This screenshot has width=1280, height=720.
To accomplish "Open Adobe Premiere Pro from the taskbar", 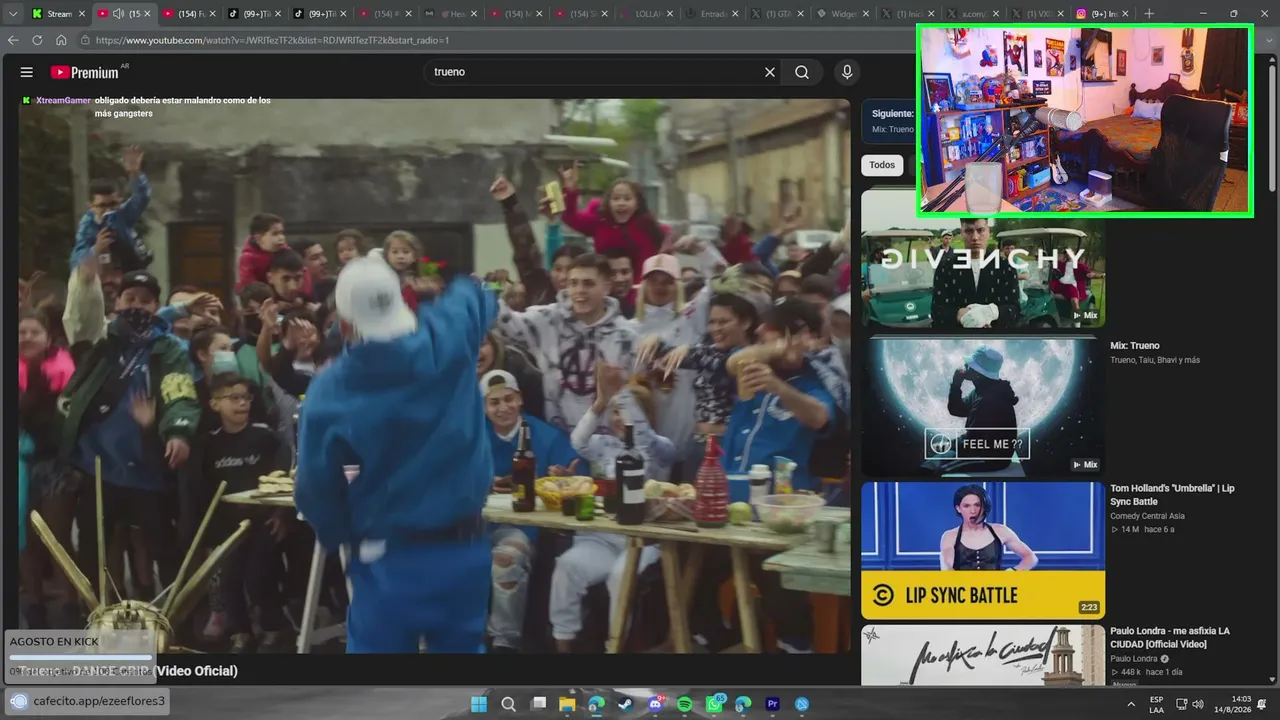I will tap(772, 704).
